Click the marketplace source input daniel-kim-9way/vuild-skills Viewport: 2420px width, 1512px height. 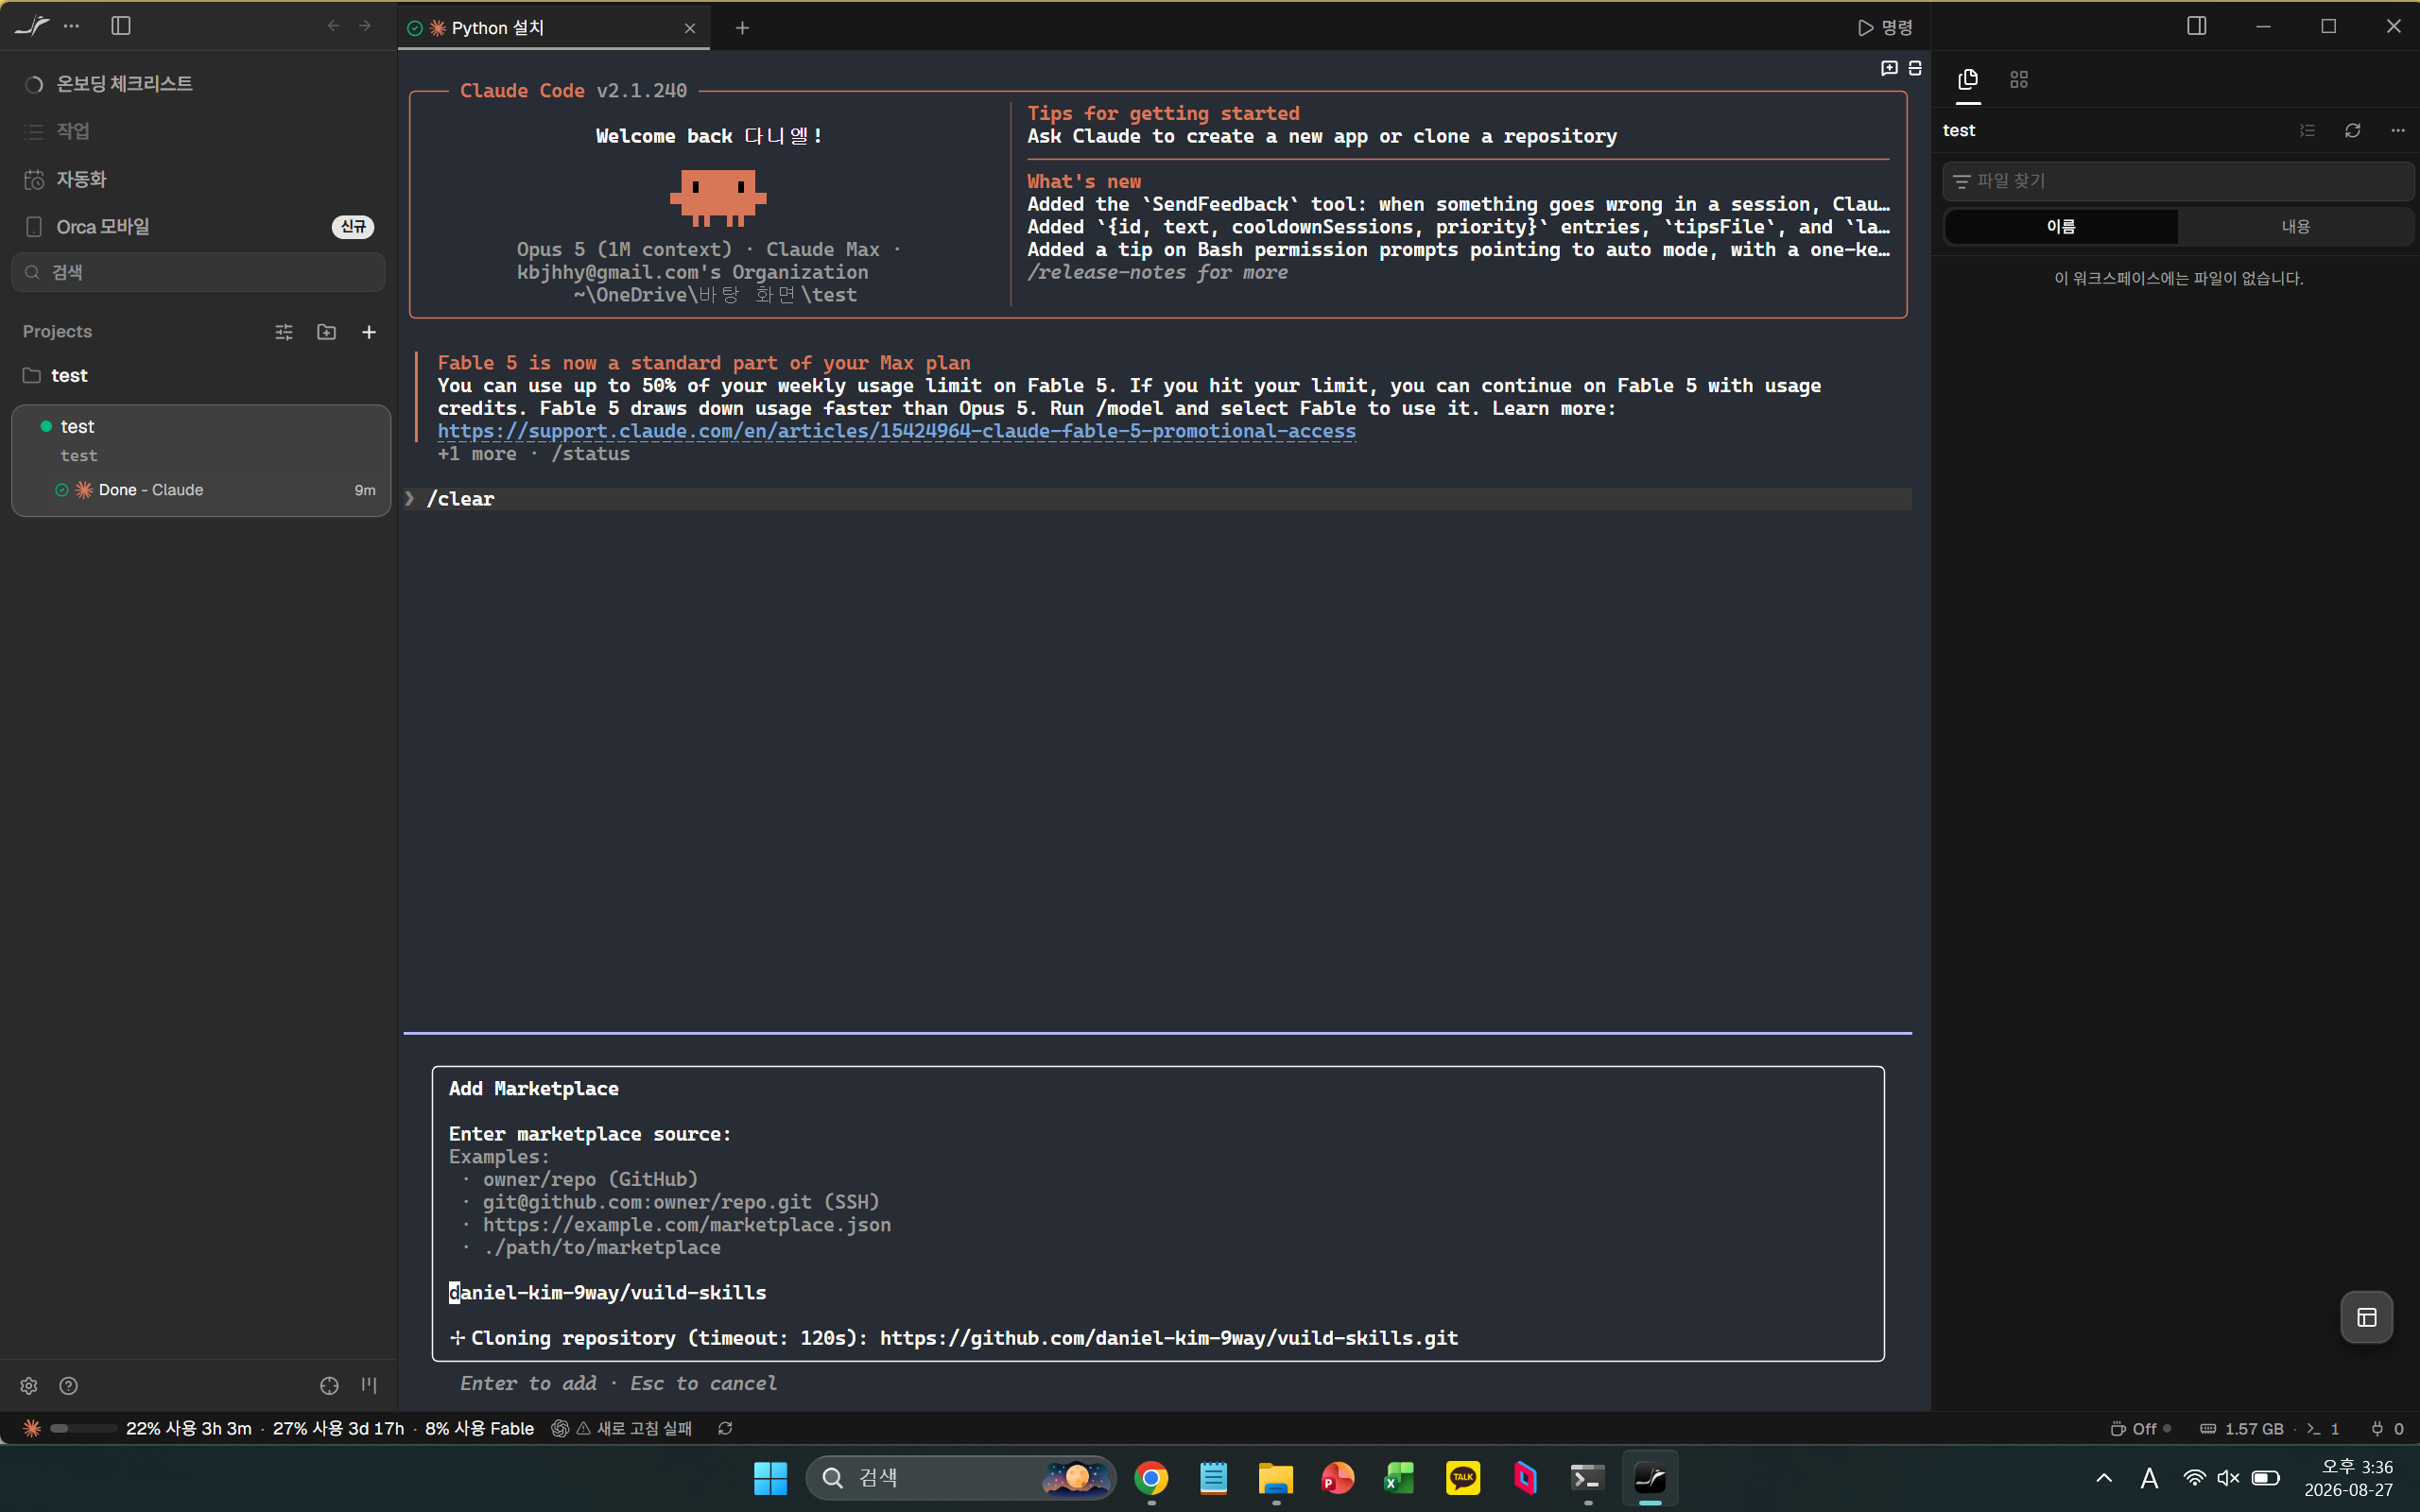[608, 1293]
